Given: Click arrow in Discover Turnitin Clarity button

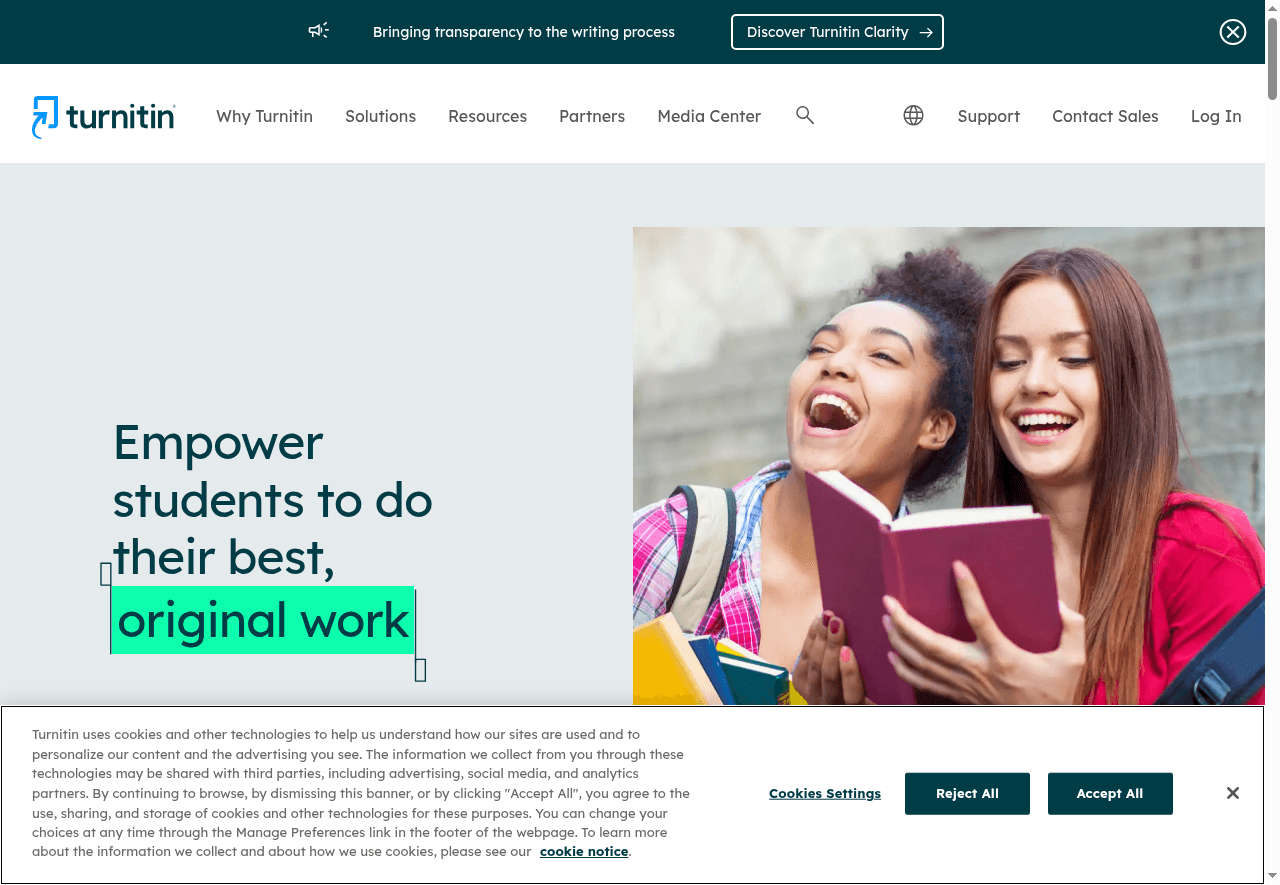Looking at the screenshot, I should (x=926, y=32).
